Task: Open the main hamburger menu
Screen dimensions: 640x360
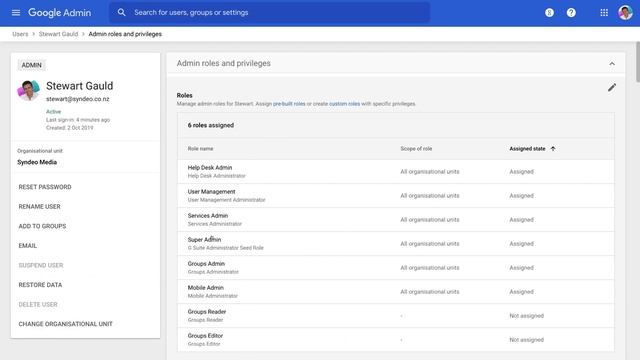Action: point(16,13)
